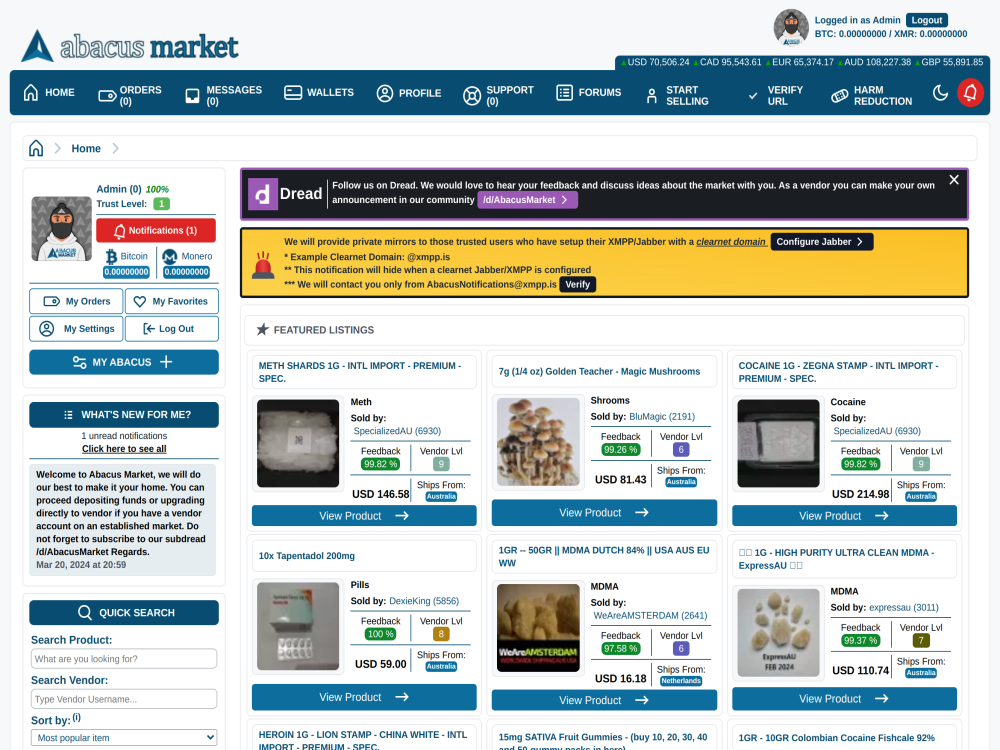This screenshot has height=750, width=1000.
Task: Open the DexieKing (5856) vendor link
Action: tap(424, 601)
